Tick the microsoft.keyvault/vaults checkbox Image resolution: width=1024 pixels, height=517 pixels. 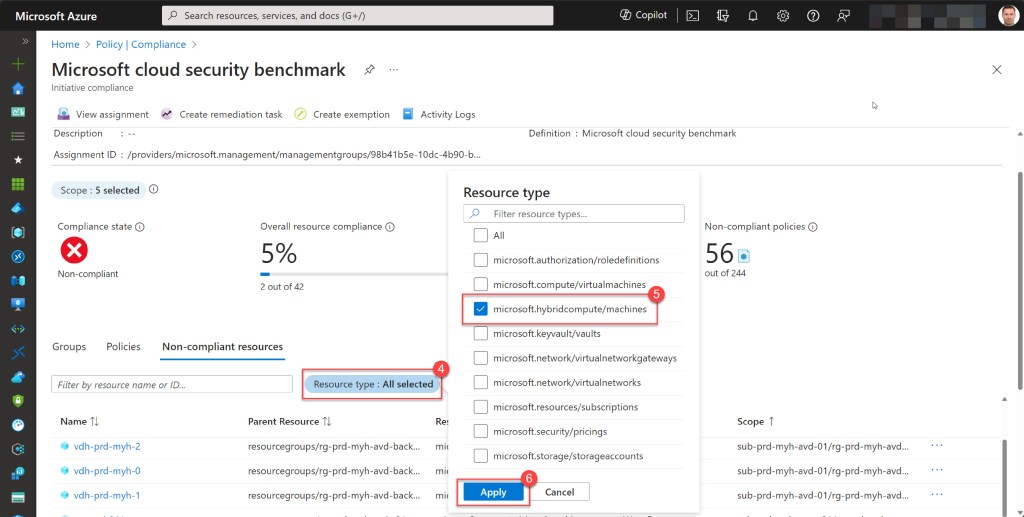[481, 333]
